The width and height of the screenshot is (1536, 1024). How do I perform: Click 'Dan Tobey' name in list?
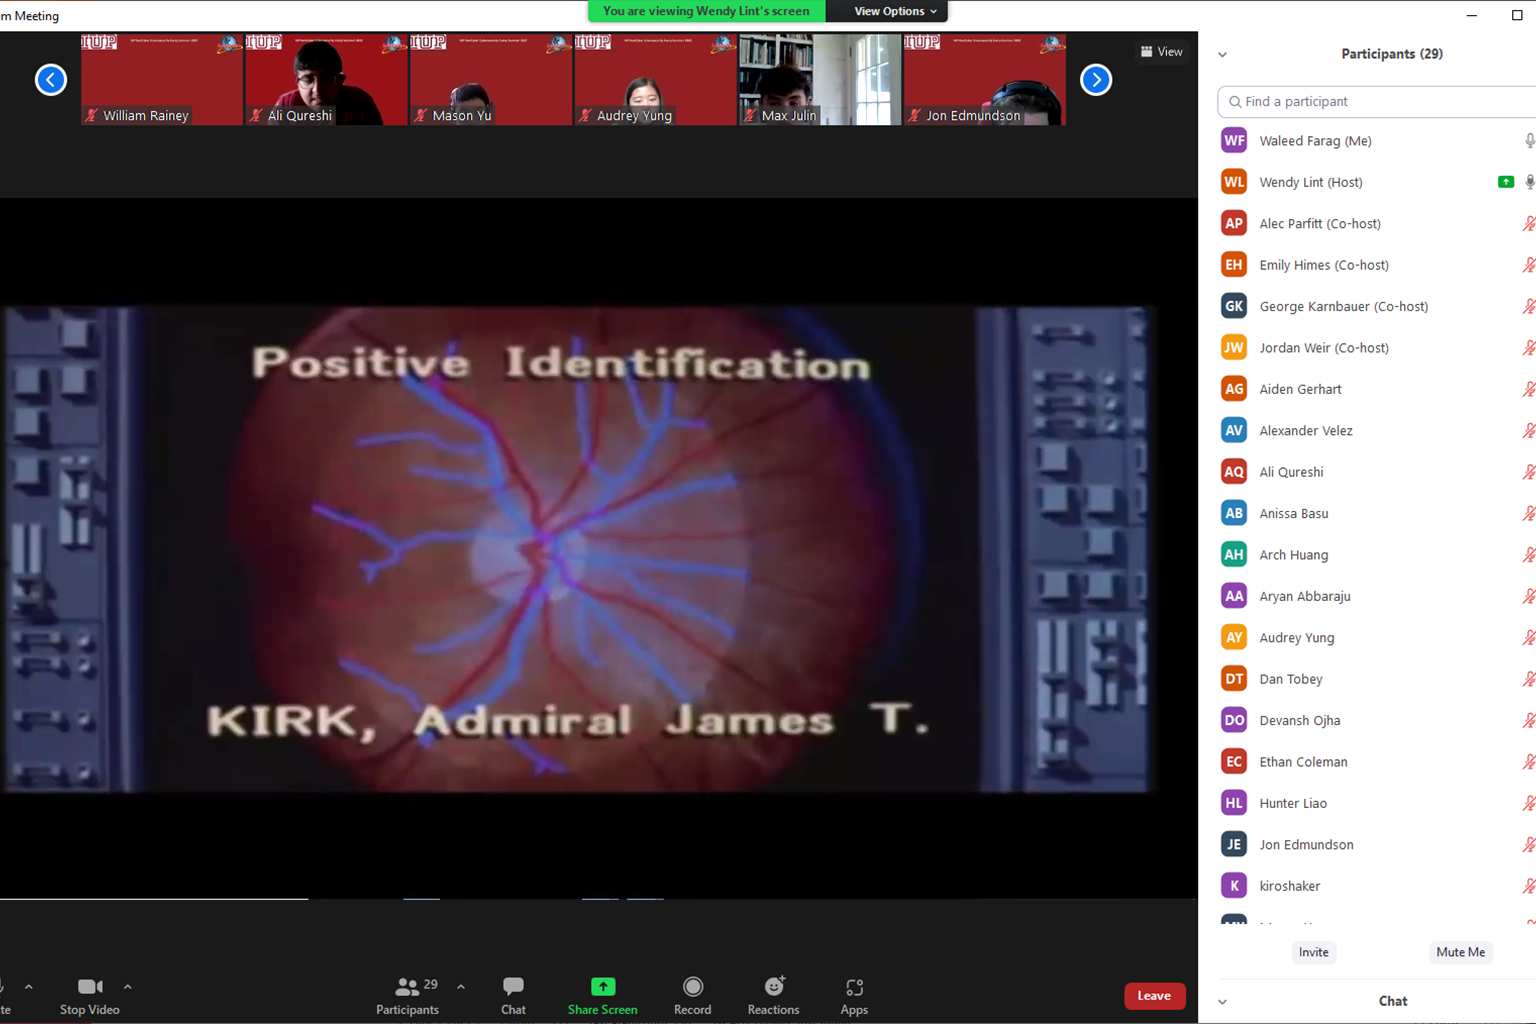tap(1291, 679)
